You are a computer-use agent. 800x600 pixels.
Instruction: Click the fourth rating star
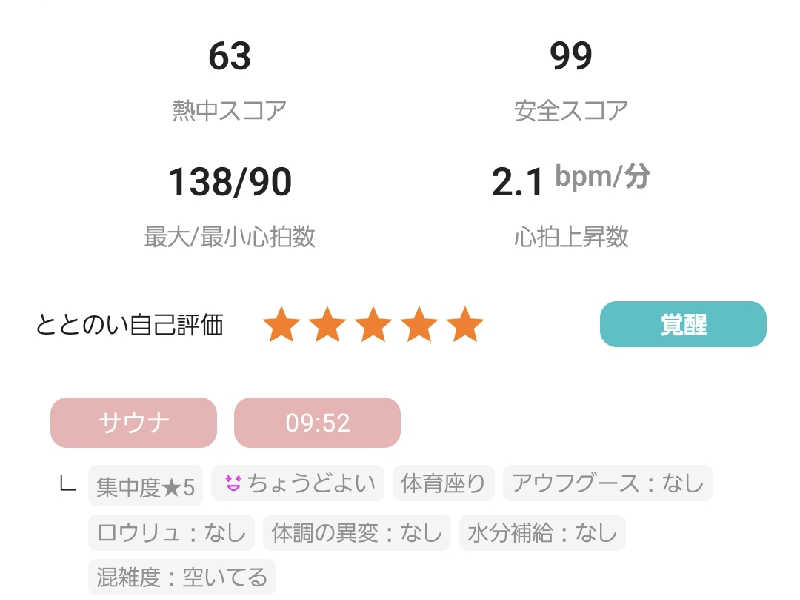[419, 325]
